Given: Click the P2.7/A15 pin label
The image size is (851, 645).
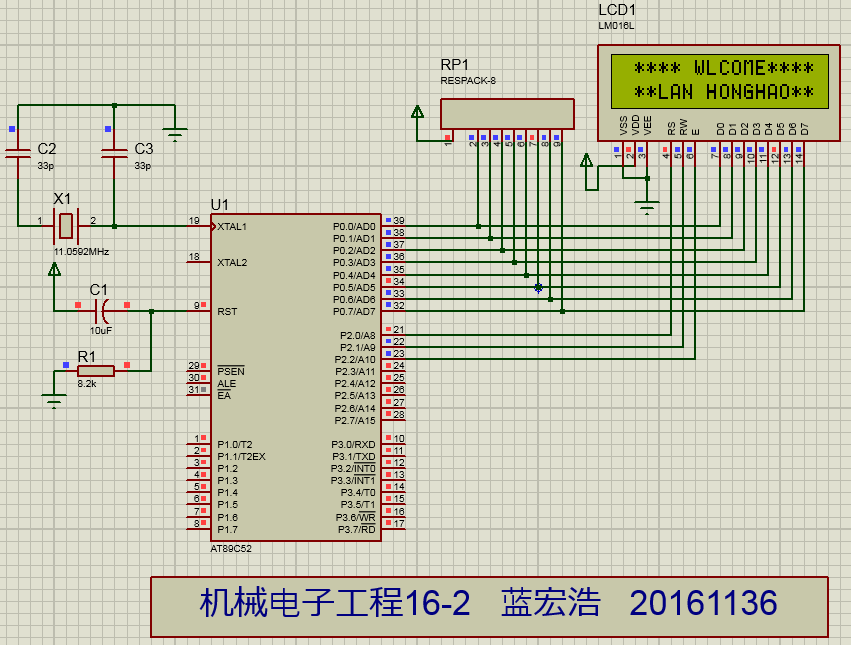Looking at the screenshot, I should pyautogui.click(x=355, y=420).
